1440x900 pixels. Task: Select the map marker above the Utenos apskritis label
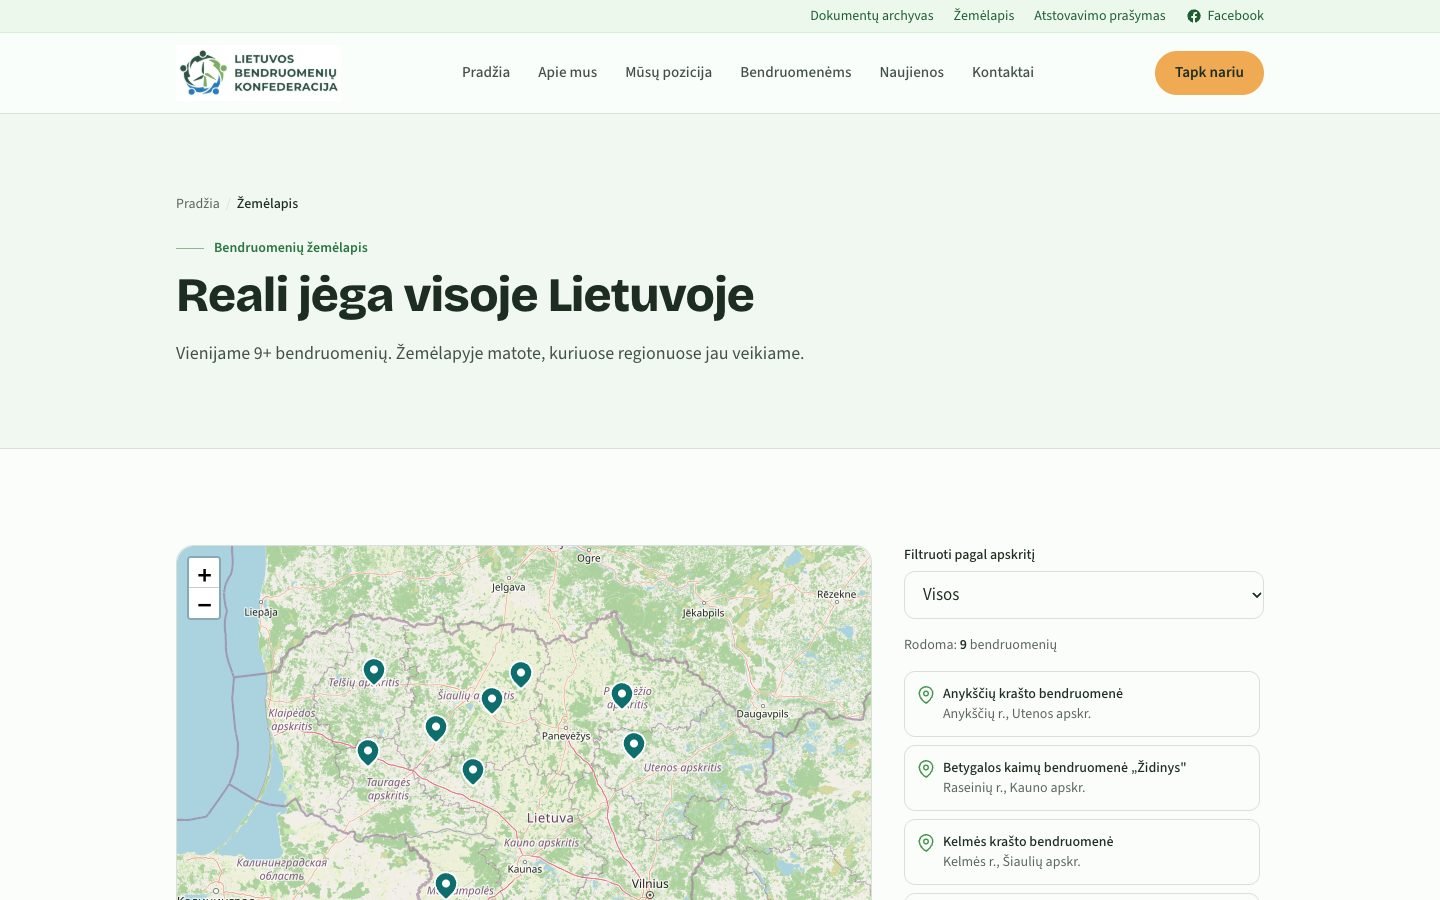coord(634,744)
